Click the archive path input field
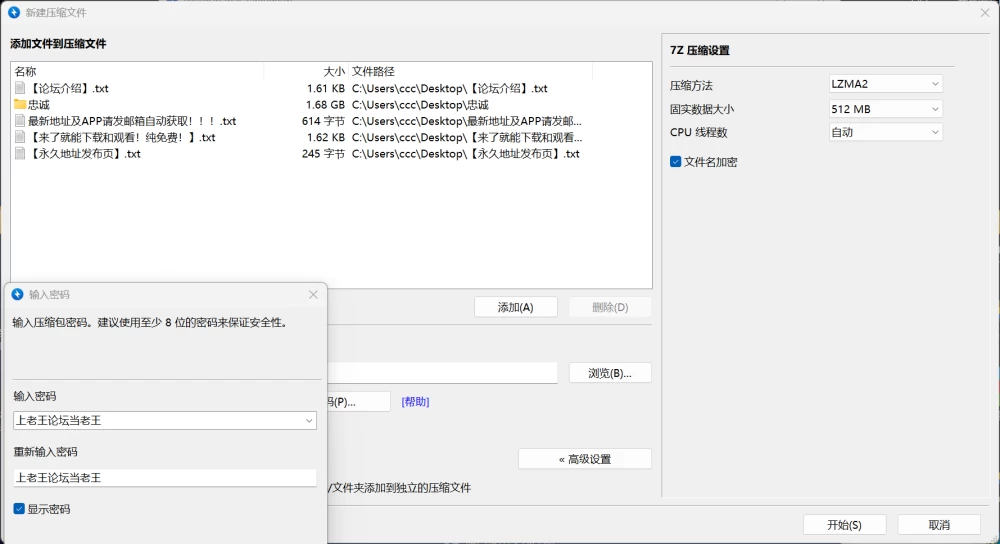This screenshot has height=544, width=1000. point(443,373)
